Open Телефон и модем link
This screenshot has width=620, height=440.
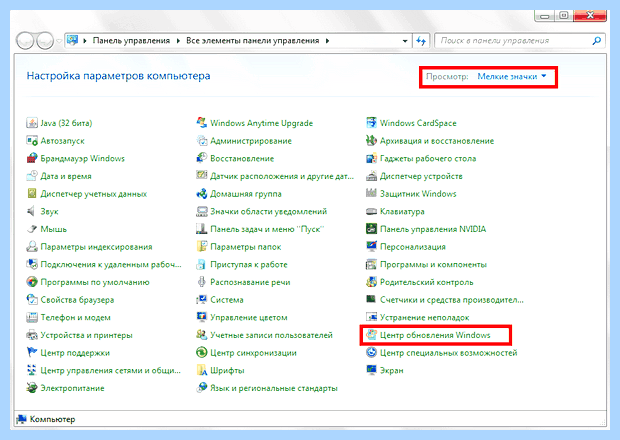point(76,317)
